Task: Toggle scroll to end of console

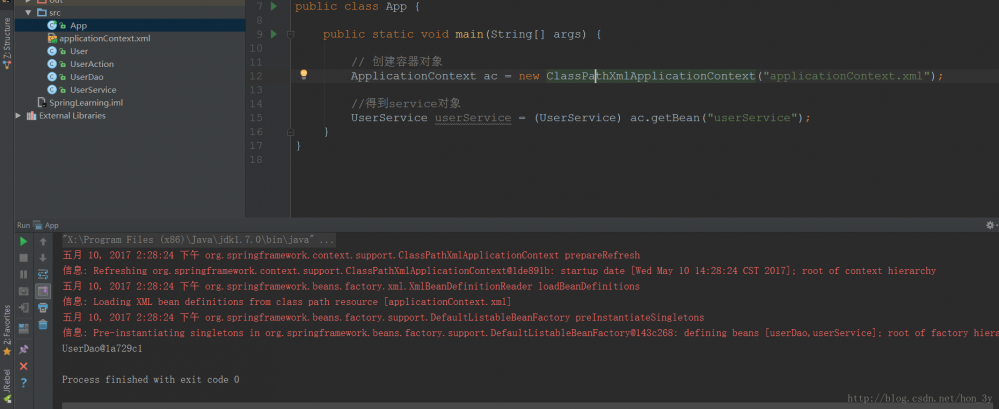Action: [43, 291]
